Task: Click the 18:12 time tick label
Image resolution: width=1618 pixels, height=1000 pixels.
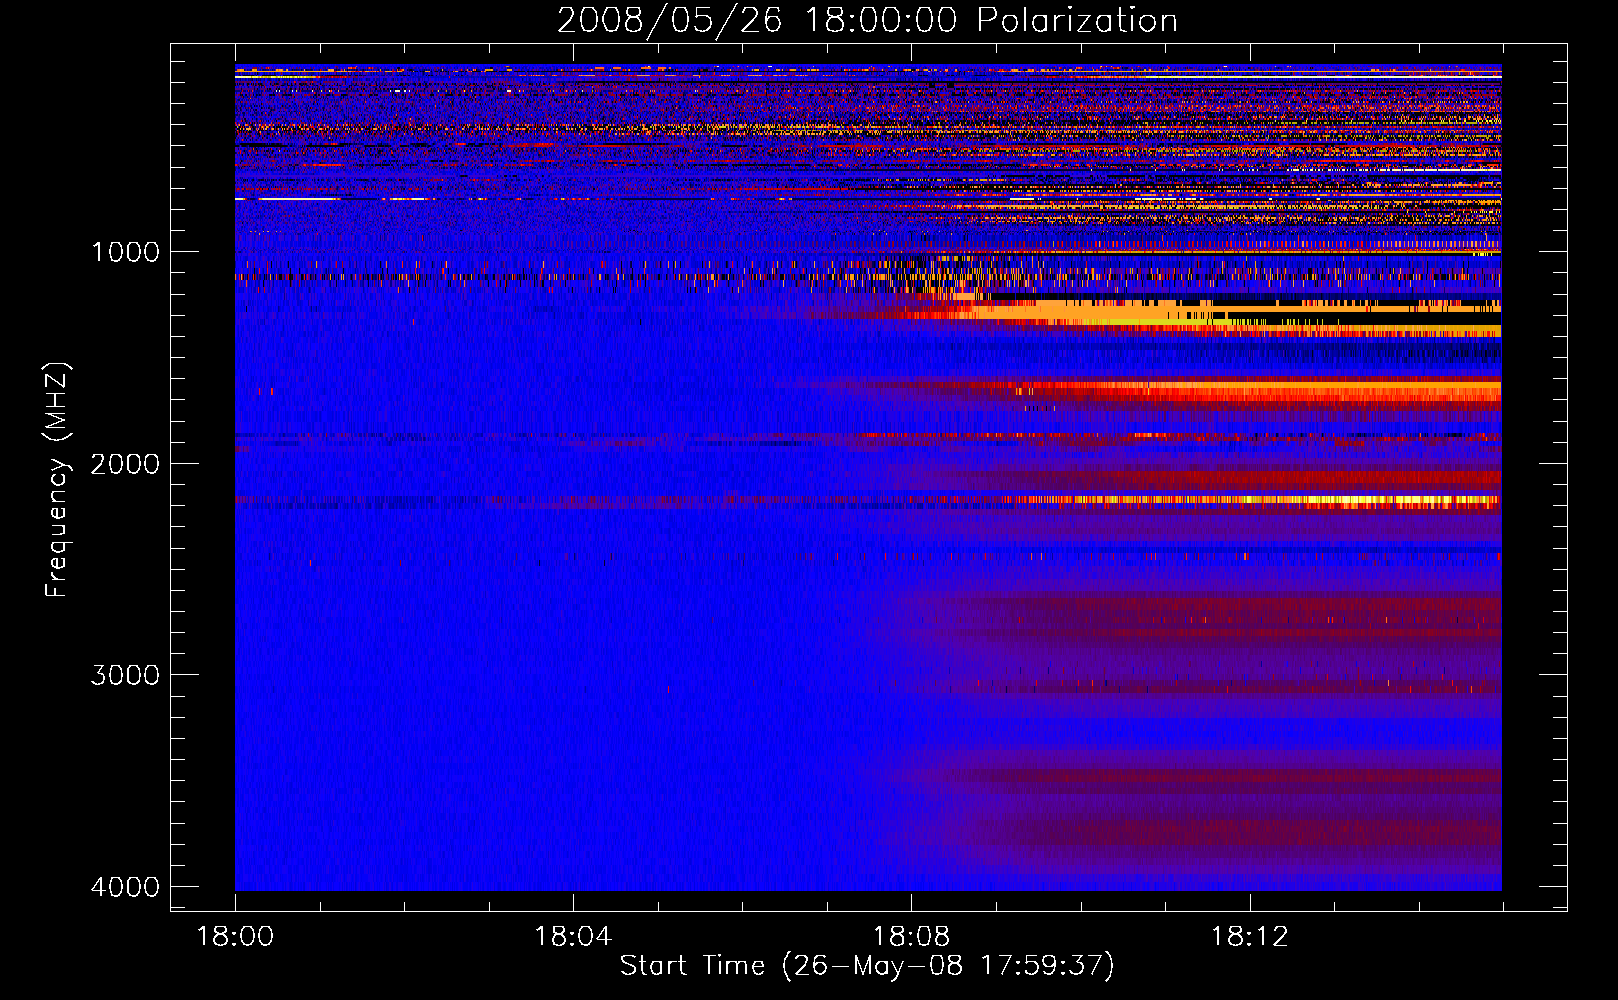Action: coord(1249,937)
